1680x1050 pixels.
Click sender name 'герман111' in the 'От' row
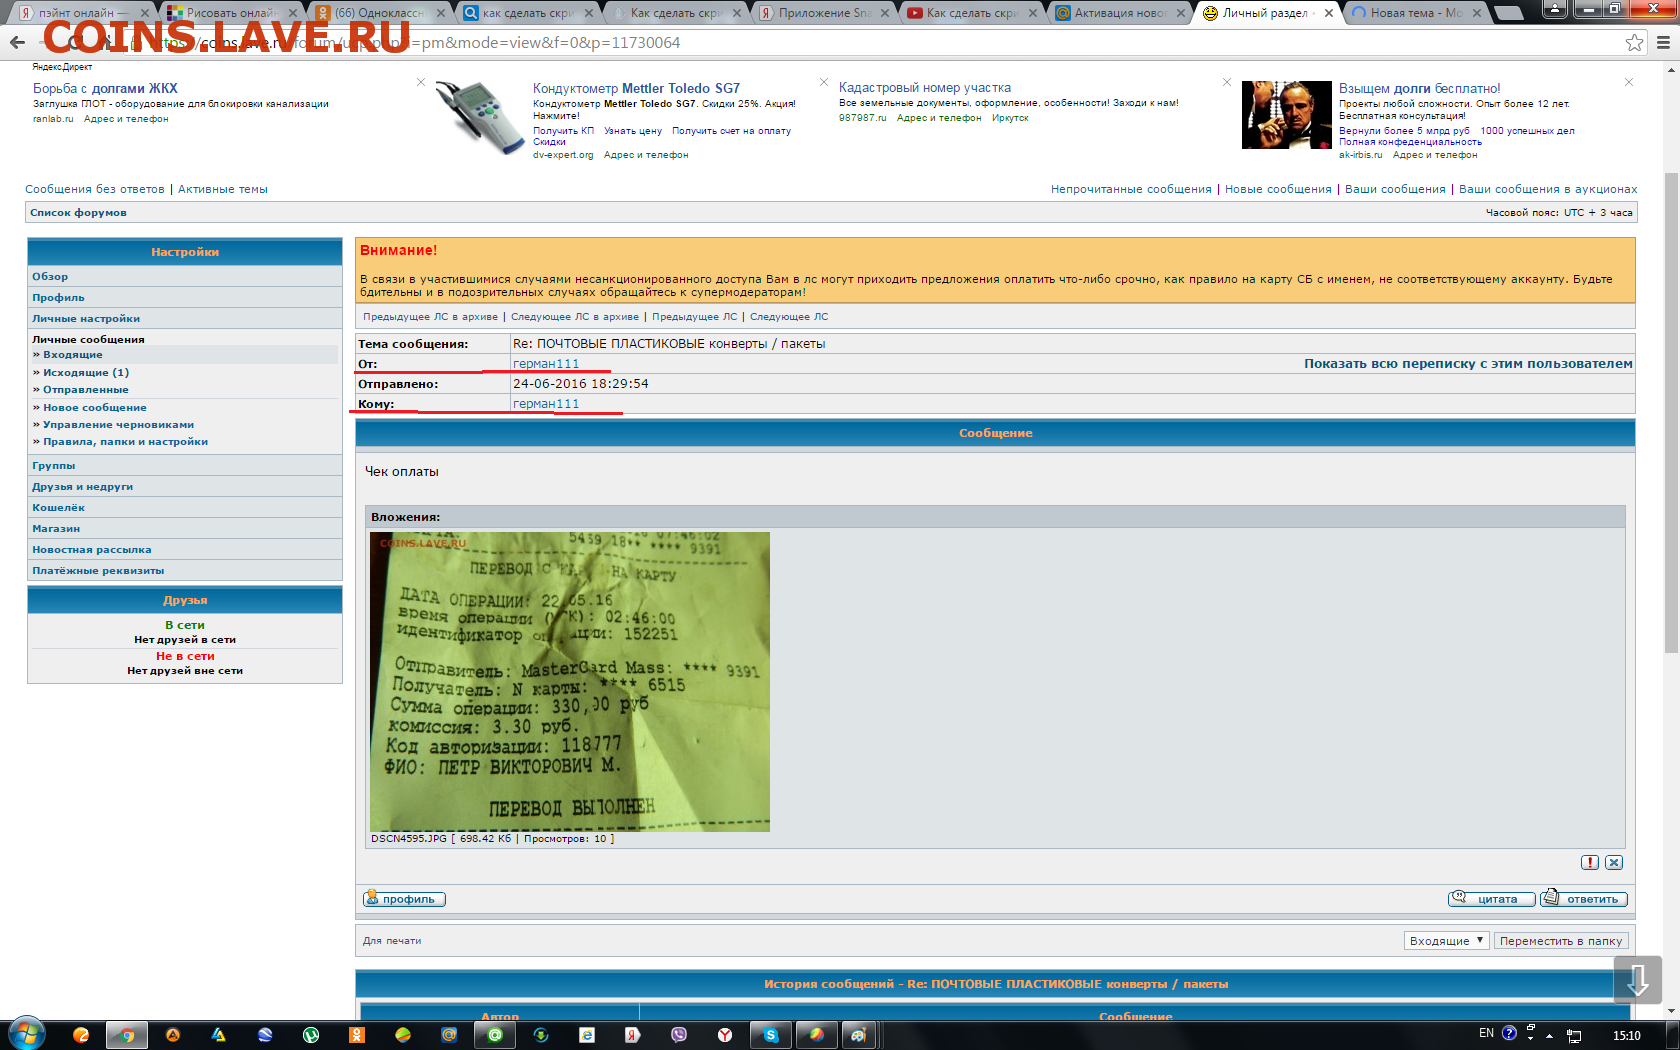pyautogui.click(x=546, y=364)
